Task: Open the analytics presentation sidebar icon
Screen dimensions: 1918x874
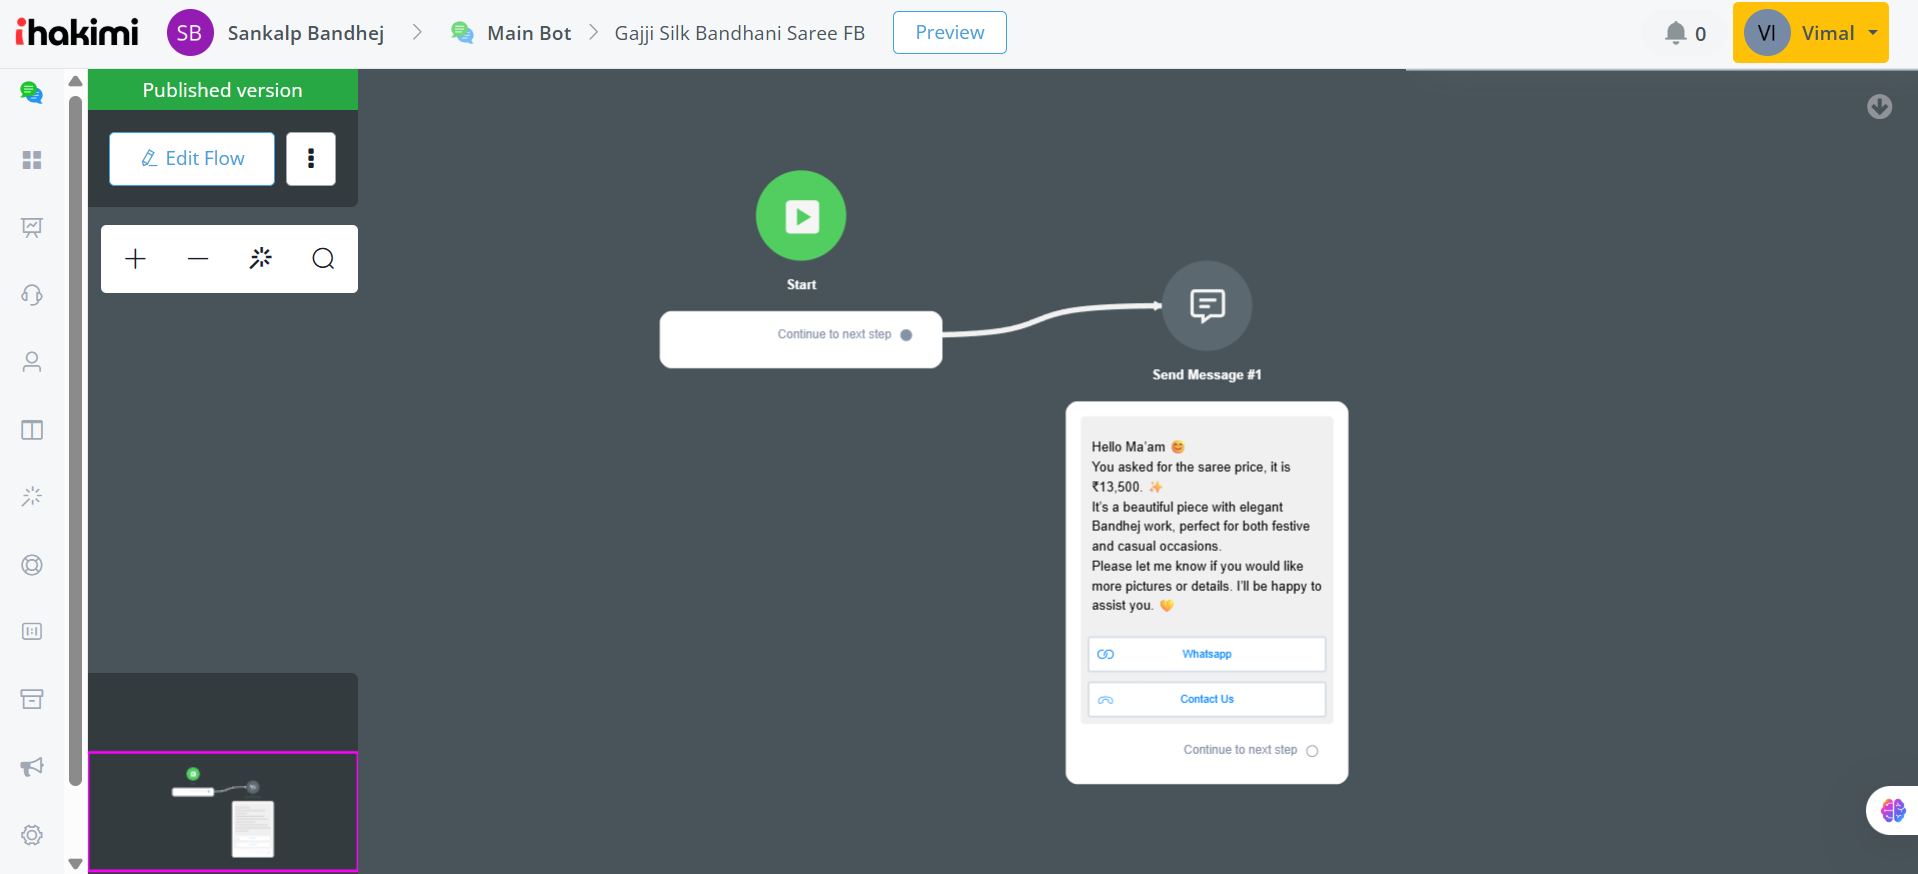Action: pyautogui.click(x=32, y=227)
